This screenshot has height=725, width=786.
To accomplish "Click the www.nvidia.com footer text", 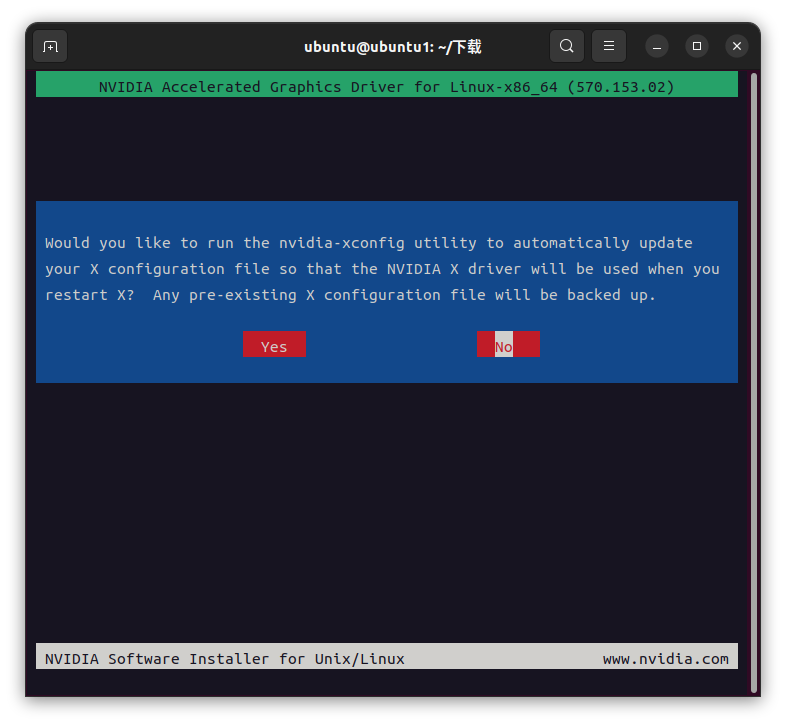I will point(666,659).
